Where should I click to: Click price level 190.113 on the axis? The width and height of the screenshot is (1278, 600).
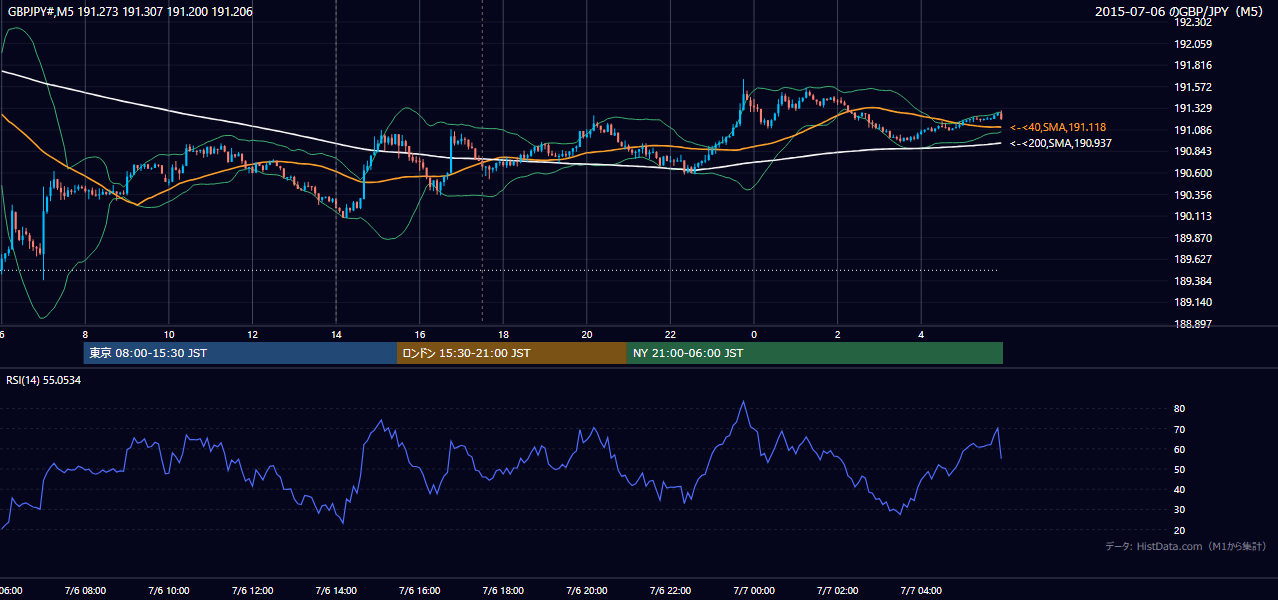pos(1193,216)
